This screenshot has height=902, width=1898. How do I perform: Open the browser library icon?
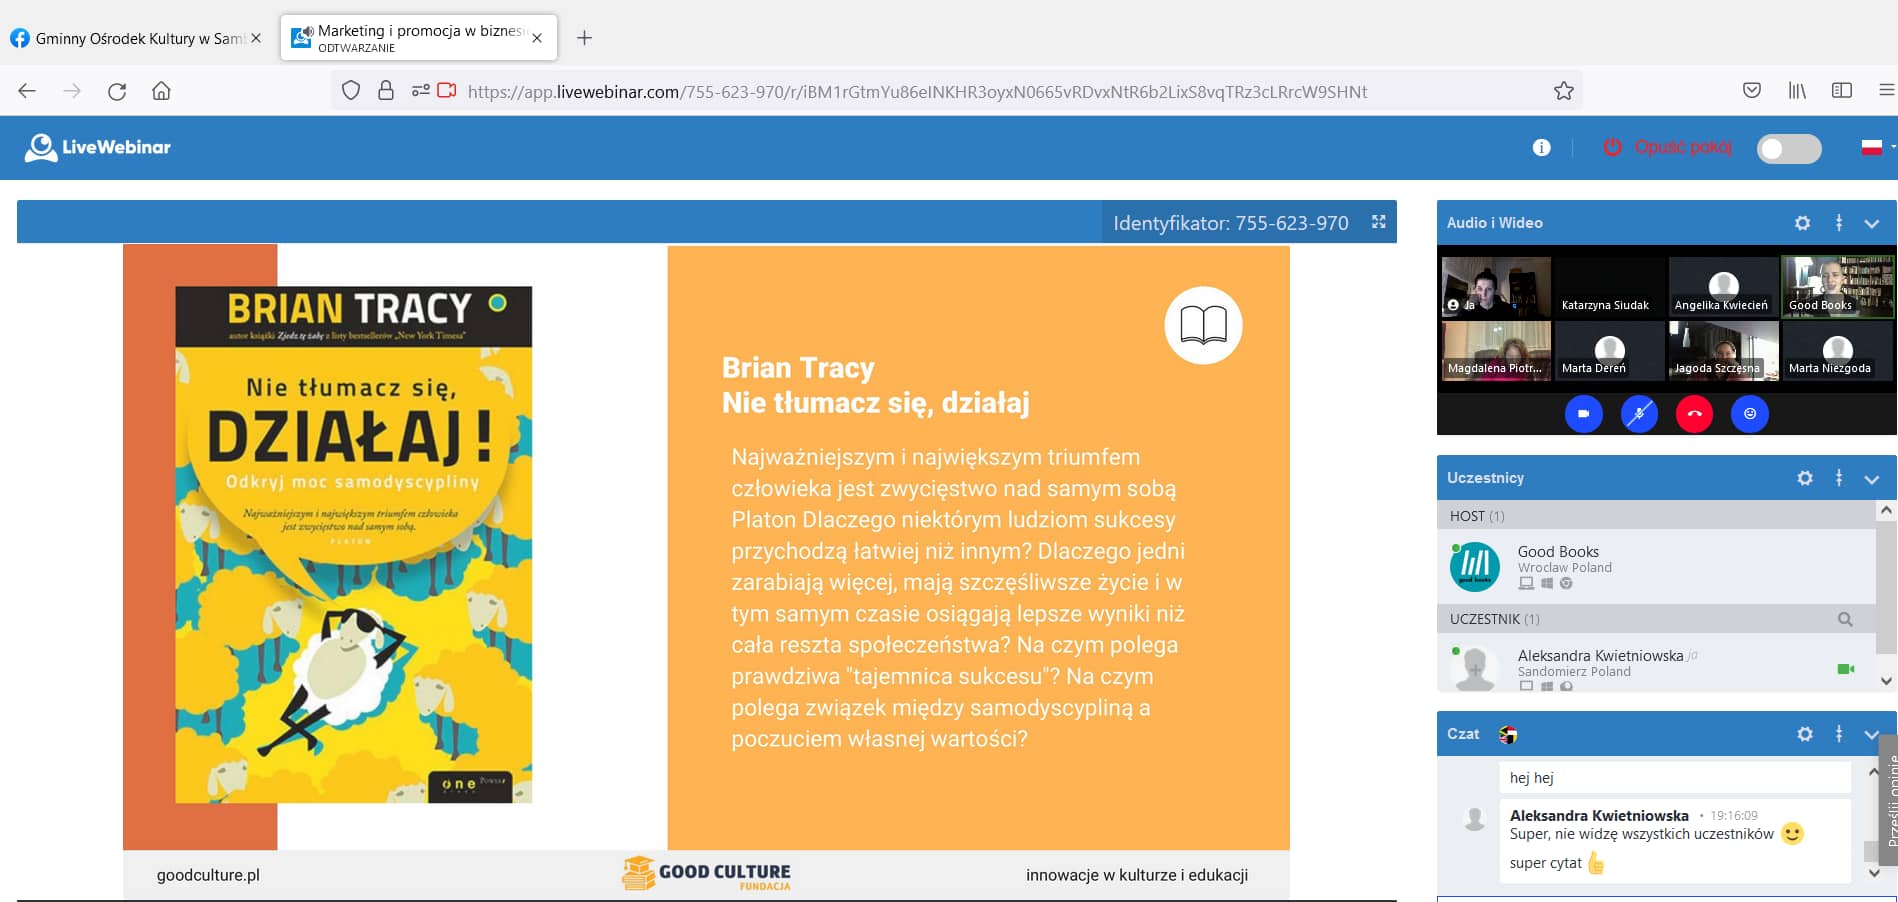click(1797, 91)
